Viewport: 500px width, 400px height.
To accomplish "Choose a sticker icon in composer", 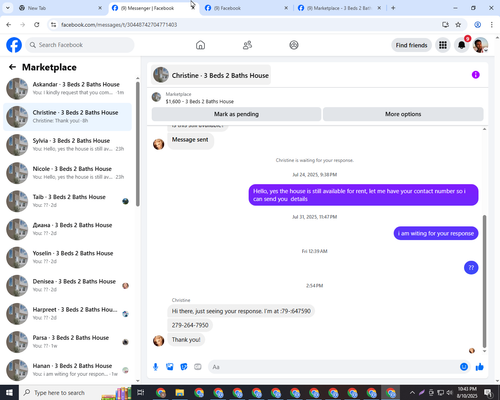I will [184, 367].
